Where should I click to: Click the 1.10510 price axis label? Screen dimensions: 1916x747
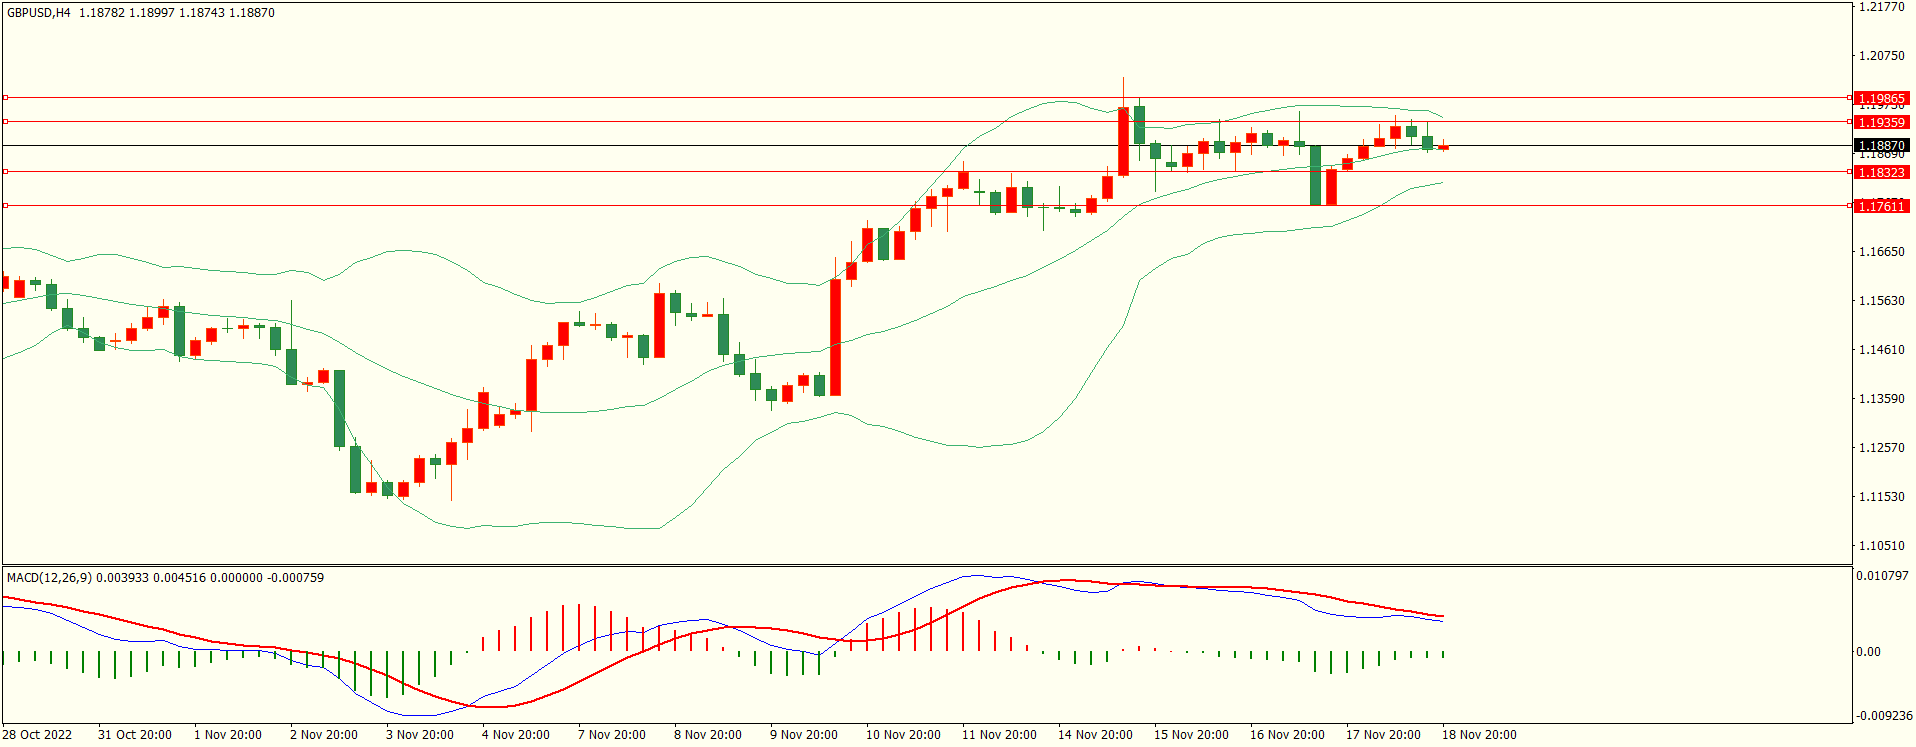[1881, 546]
